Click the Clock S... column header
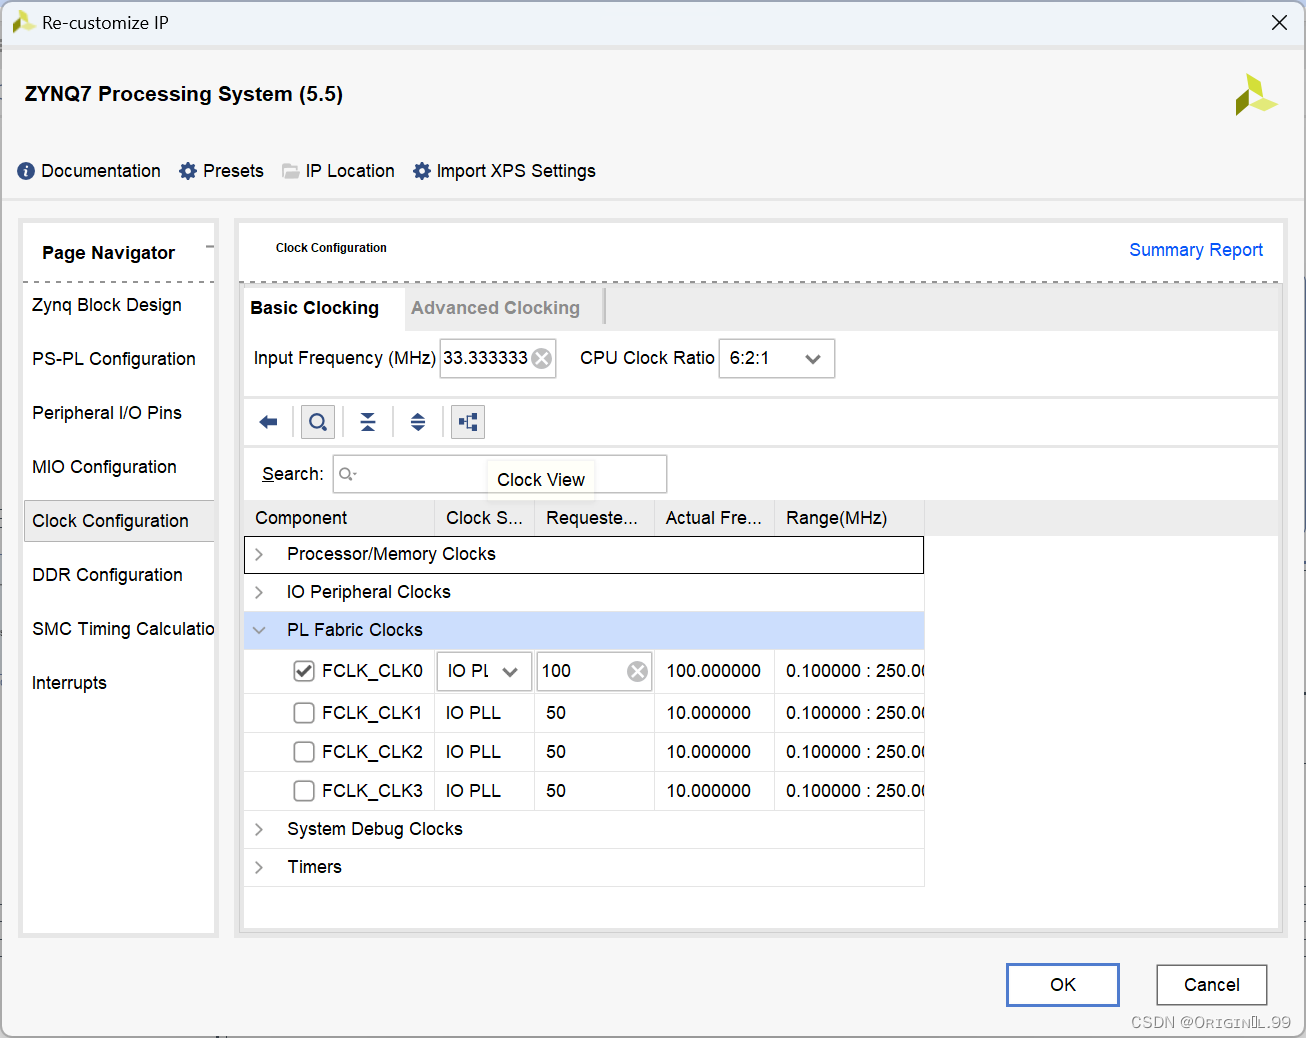 tap(484, 518)
